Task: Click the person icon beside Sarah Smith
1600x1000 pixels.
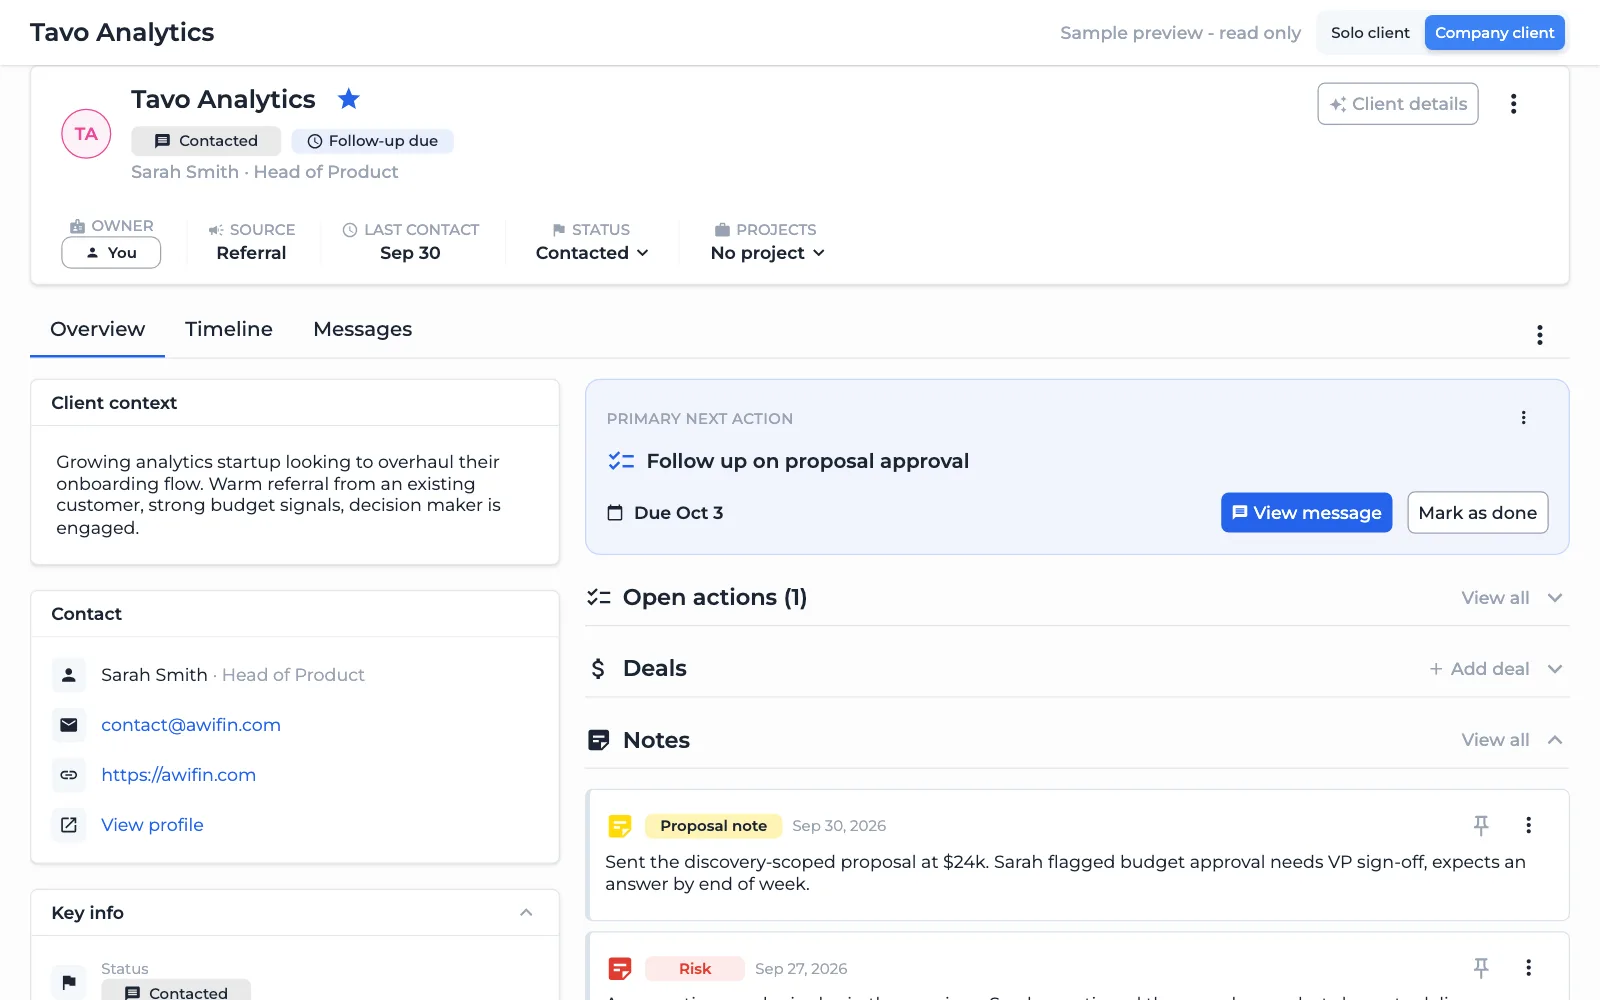Action: tap(69, 675)
